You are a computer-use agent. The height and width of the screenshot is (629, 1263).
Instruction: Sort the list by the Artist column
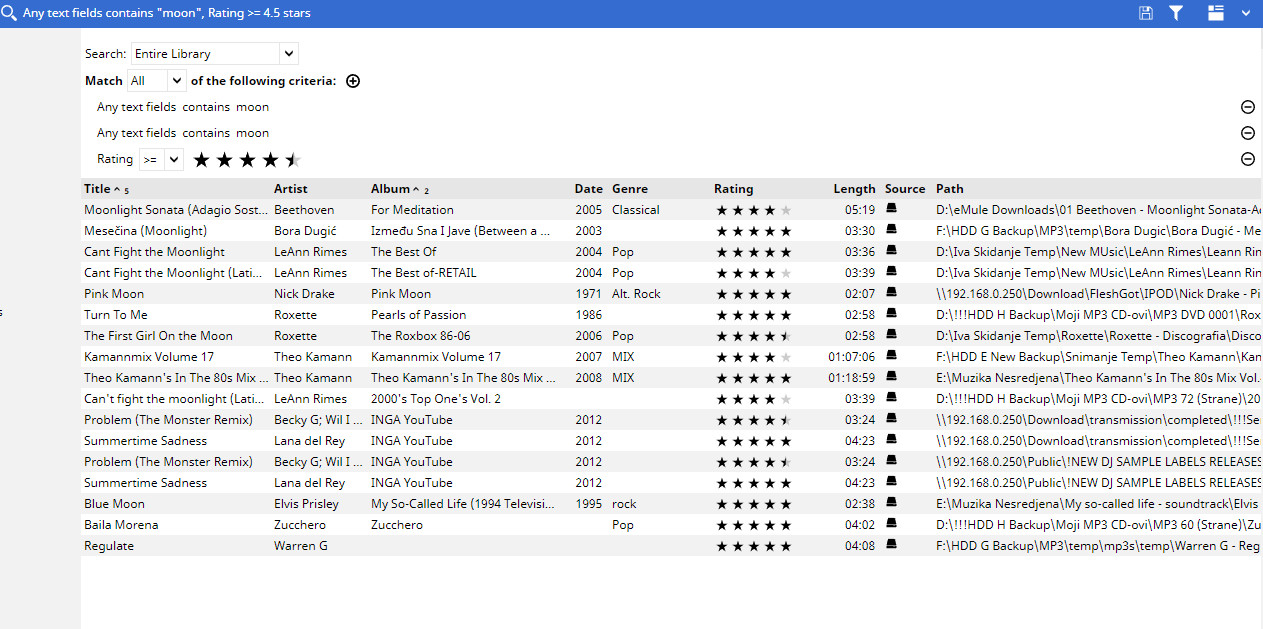coord(291,189)
